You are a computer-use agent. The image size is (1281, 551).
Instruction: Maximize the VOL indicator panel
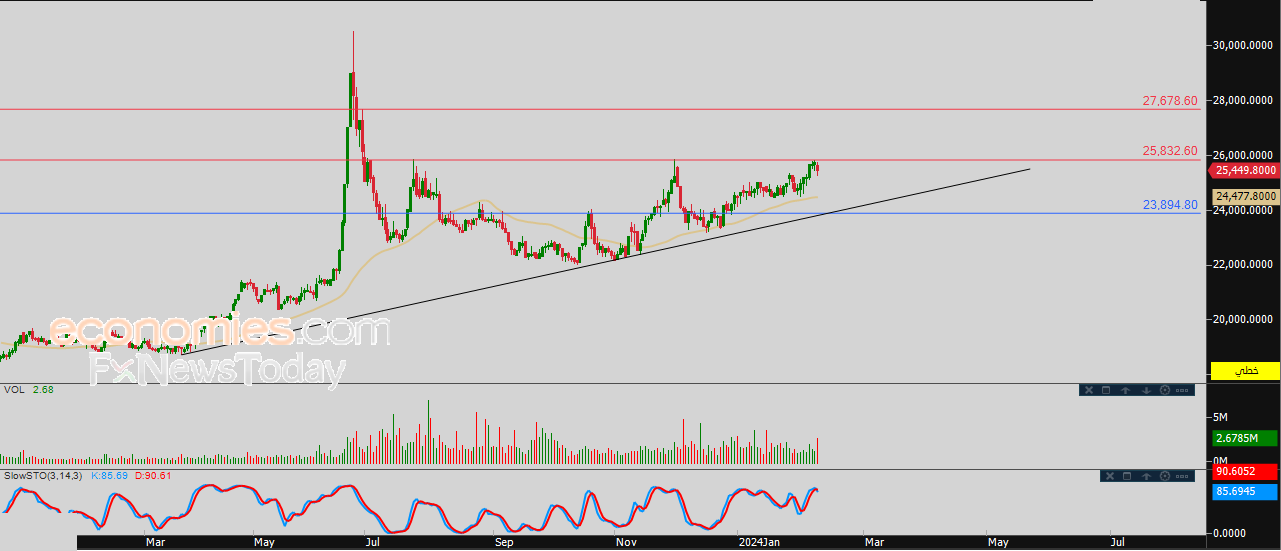pos(1106,390)
